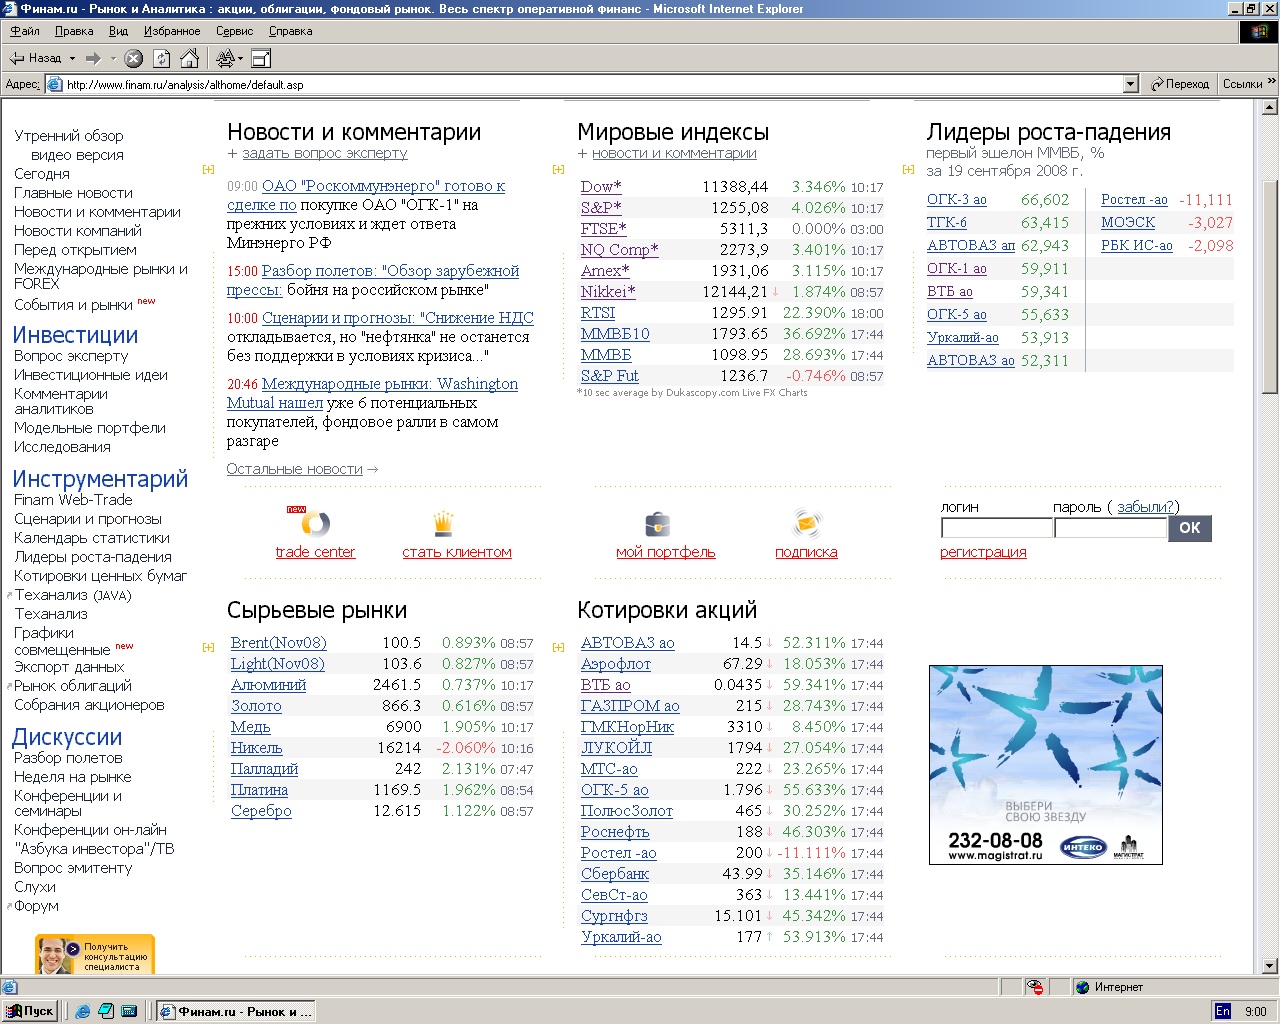The image size is (1280, 1024).
Task: Open the Справка menu
Action: pyautogui.click(x=290, y=31)
